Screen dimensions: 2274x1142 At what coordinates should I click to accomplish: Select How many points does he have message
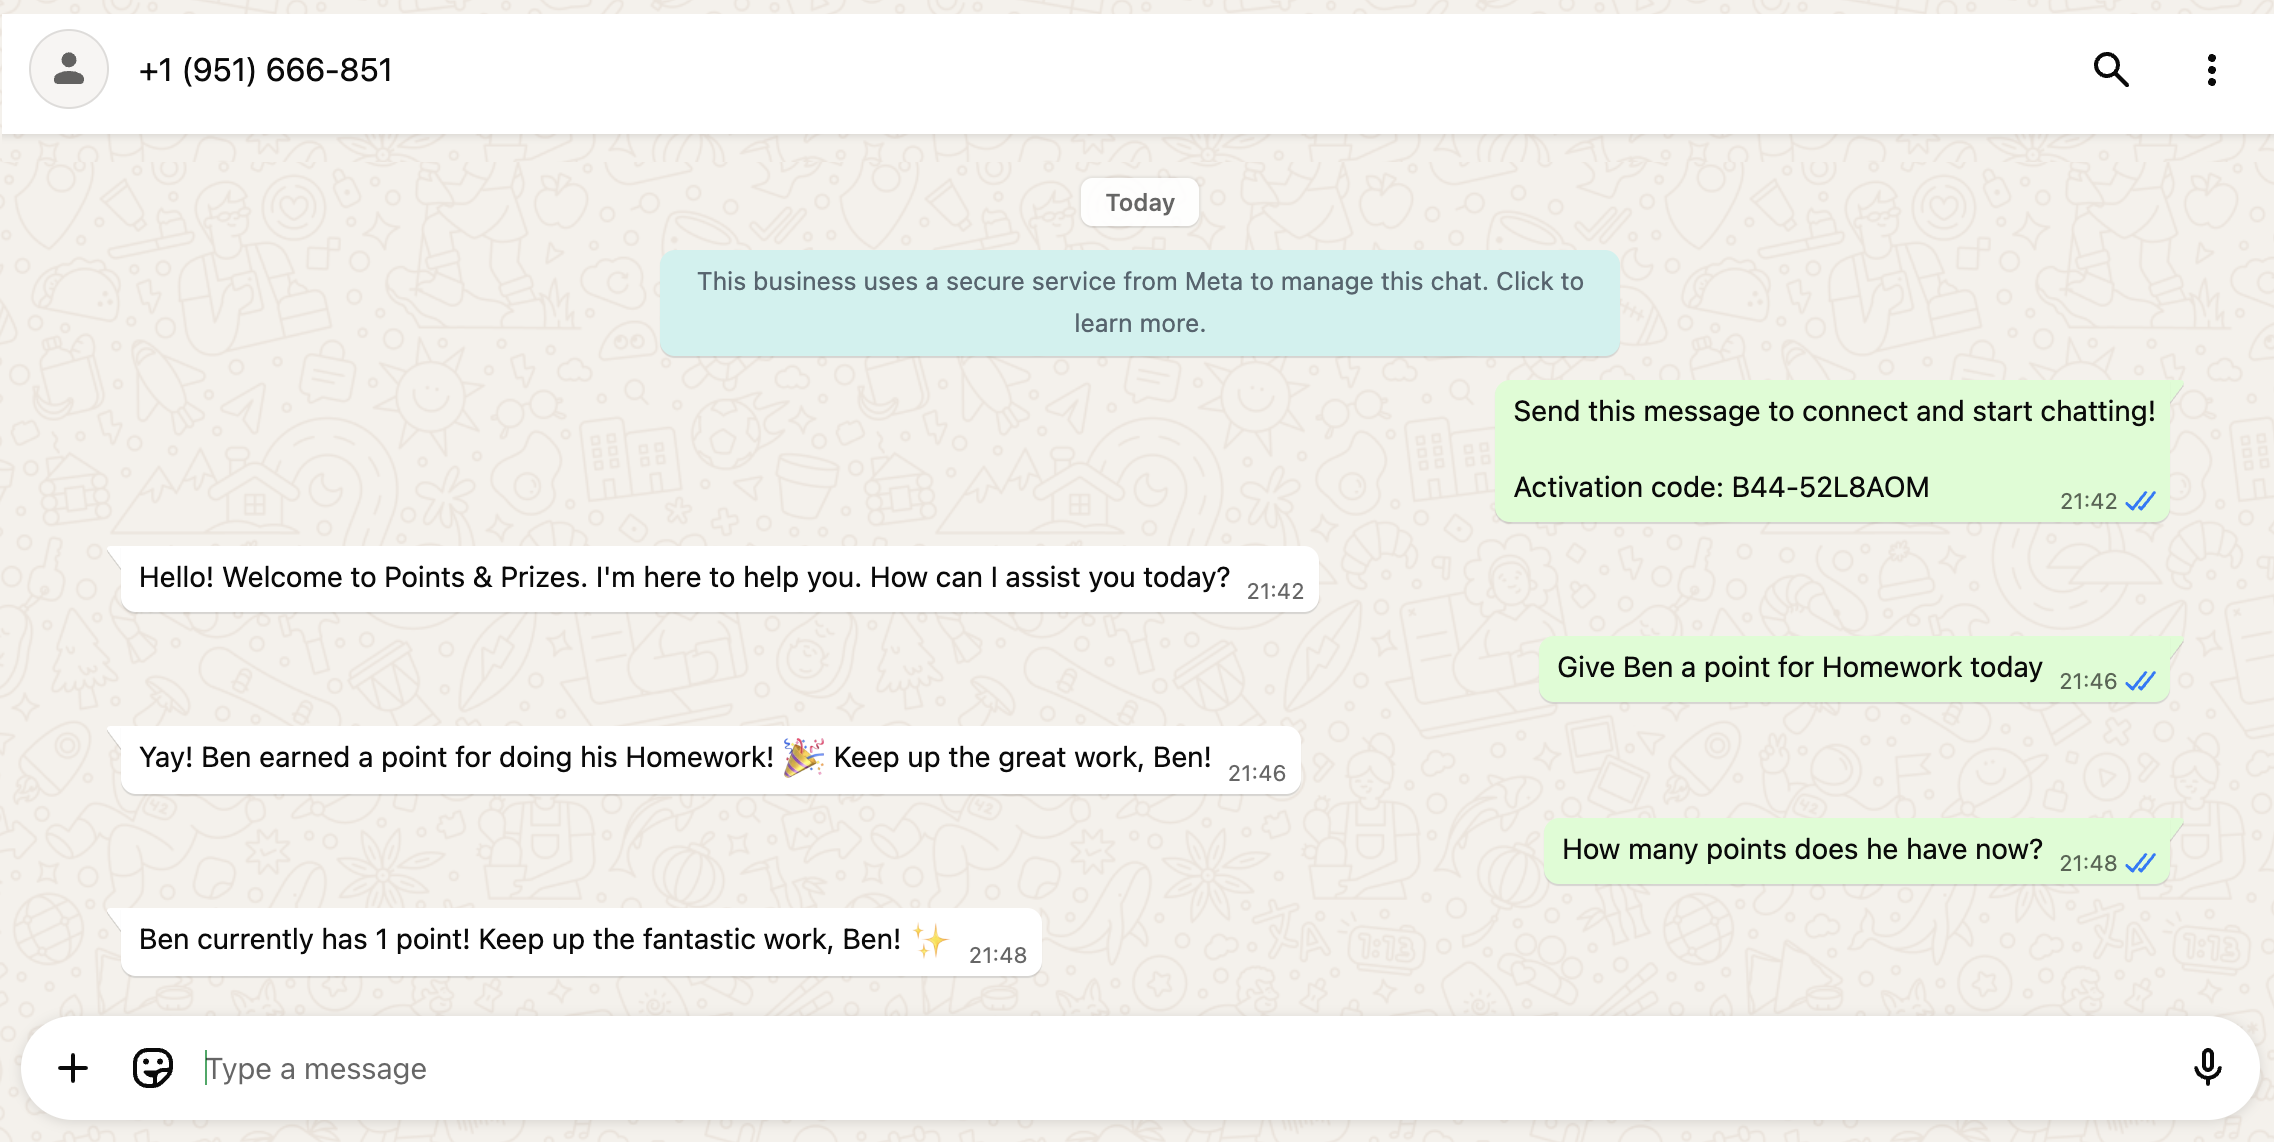1801,850
